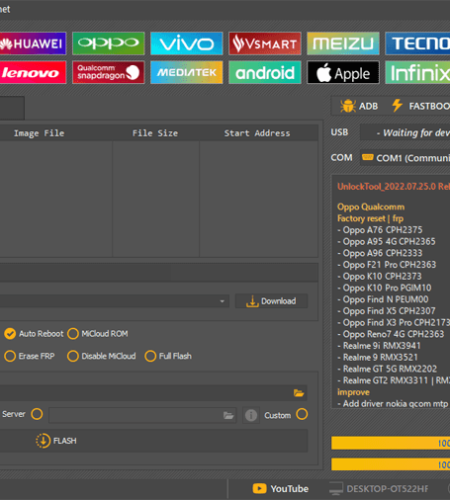450x500 pixels.
Task: Click the Download firmware button
Action: 271,301
